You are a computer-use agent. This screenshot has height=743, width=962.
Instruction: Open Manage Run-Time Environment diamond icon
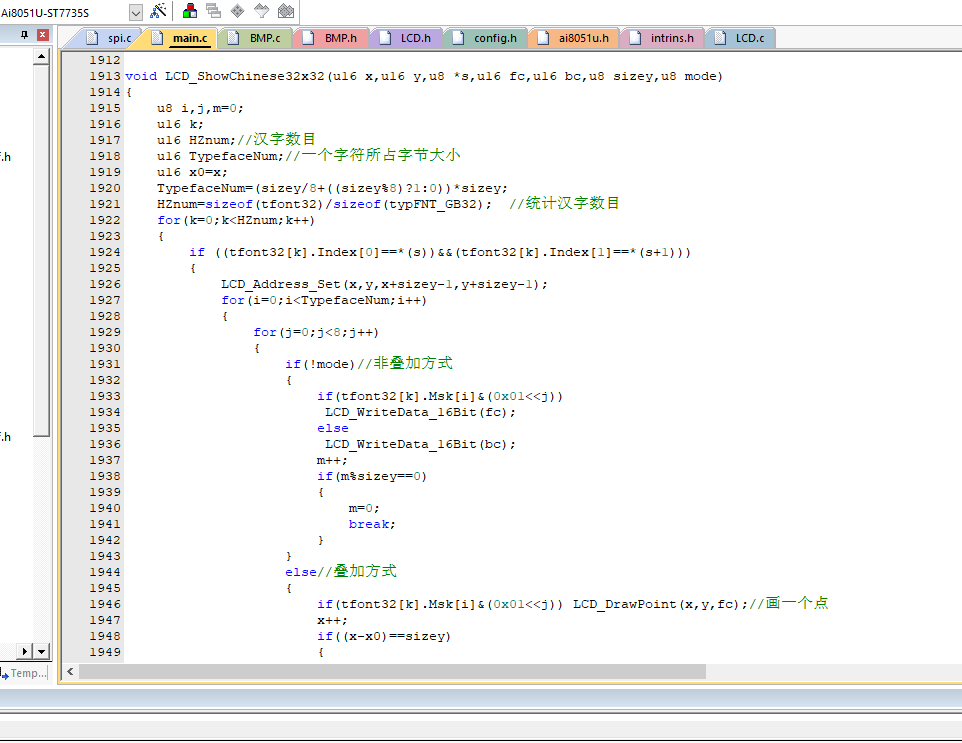tap(237, 10)
